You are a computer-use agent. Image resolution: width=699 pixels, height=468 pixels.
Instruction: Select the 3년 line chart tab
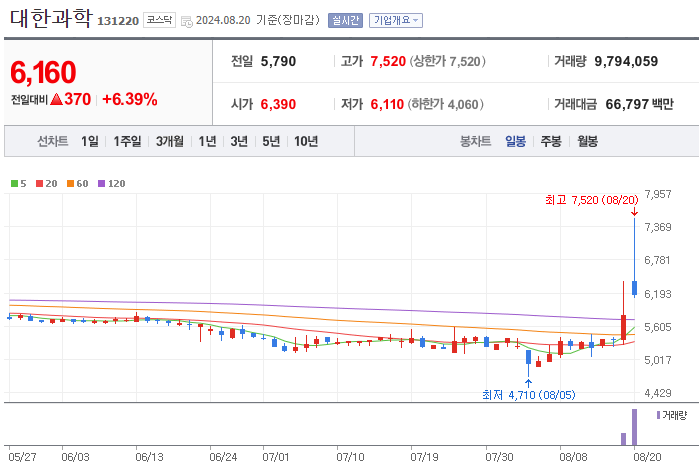[239, 141]
